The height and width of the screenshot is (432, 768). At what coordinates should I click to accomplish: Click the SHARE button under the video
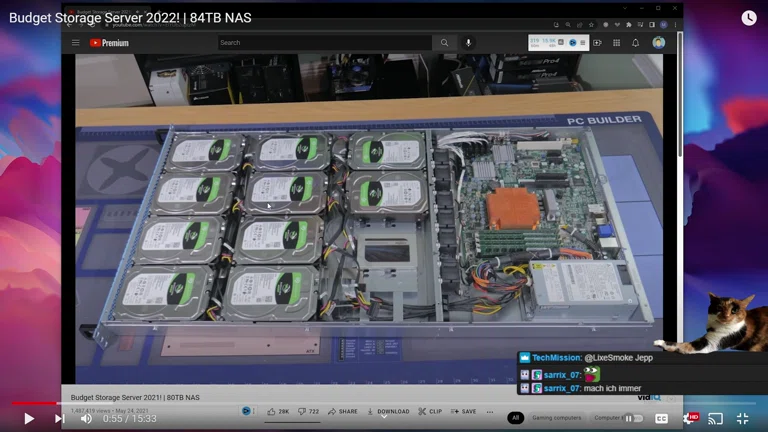(x=342, y=411)
